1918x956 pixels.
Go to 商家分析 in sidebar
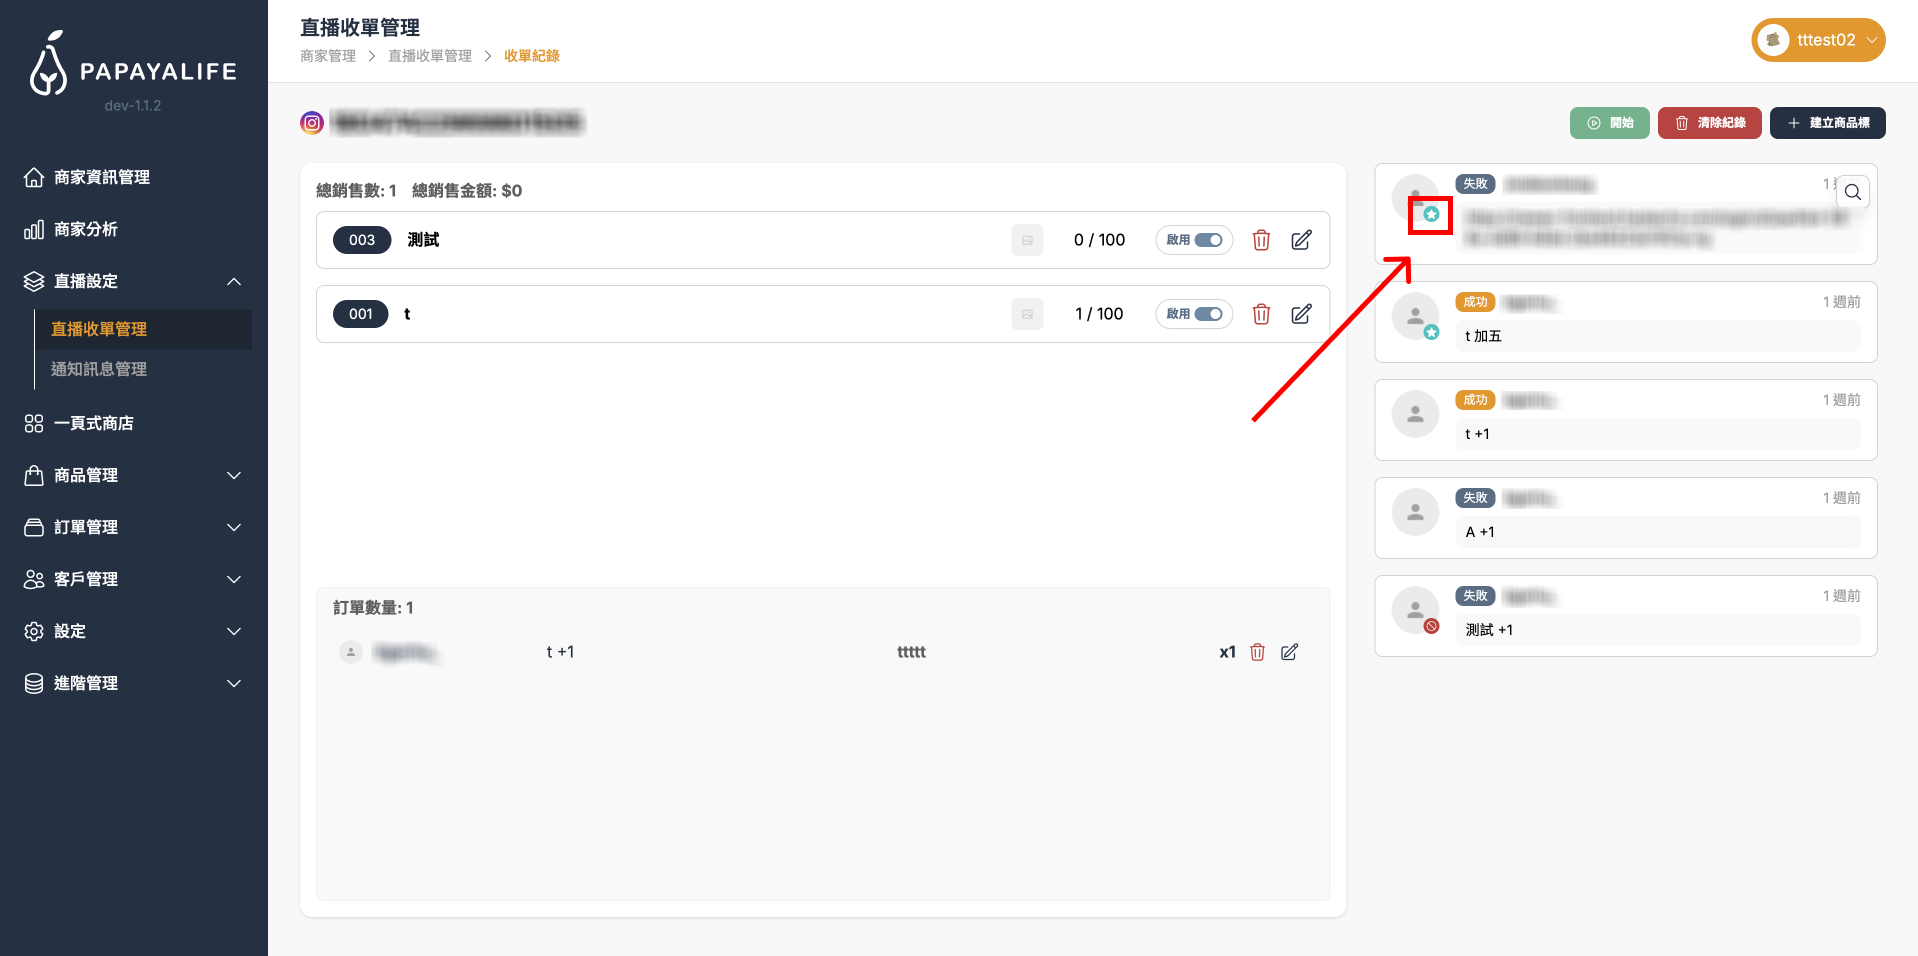[x=86, y=229]
